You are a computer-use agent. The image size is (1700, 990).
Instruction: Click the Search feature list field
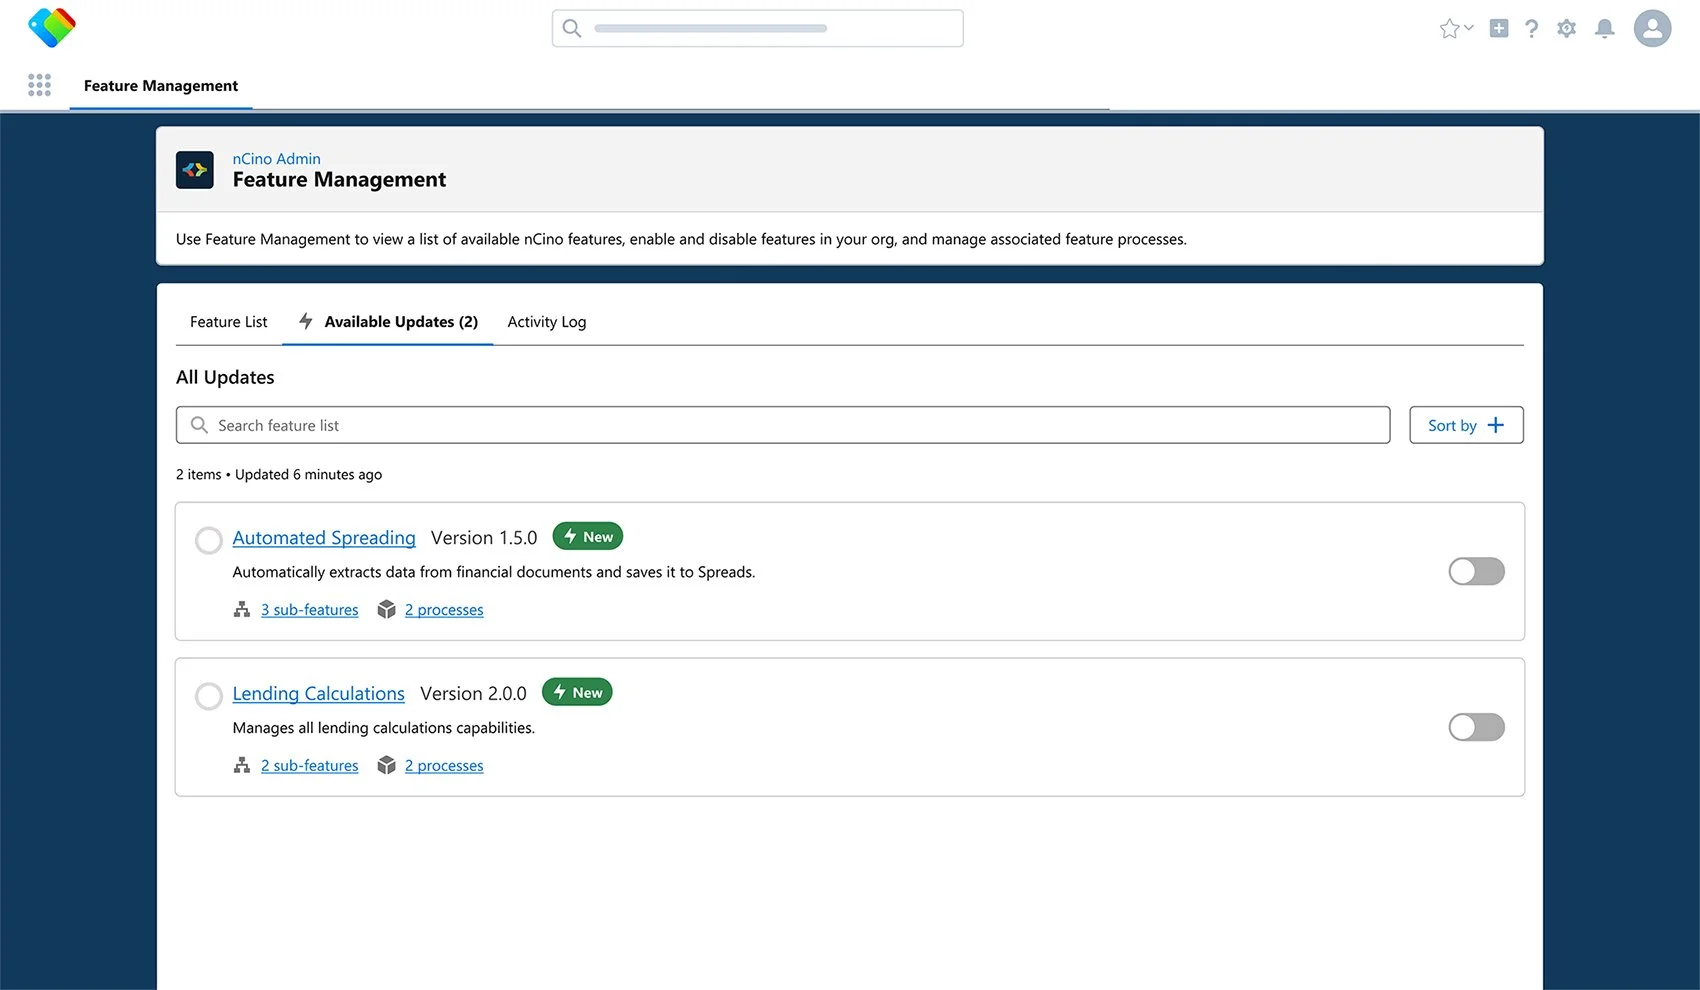pos(783,425)
